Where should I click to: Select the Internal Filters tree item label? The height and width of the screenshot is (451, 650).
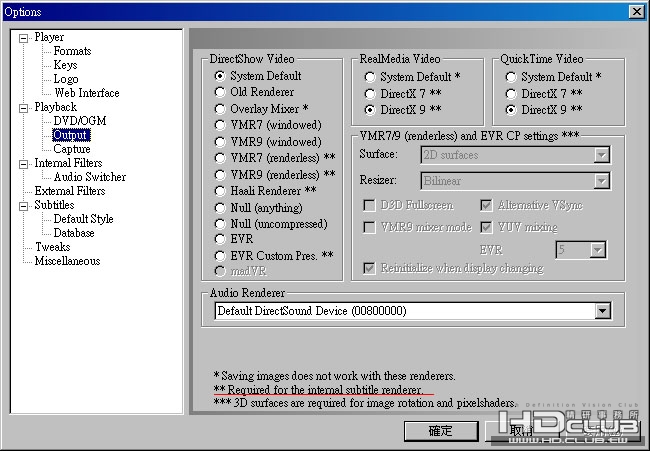[68, 163]
